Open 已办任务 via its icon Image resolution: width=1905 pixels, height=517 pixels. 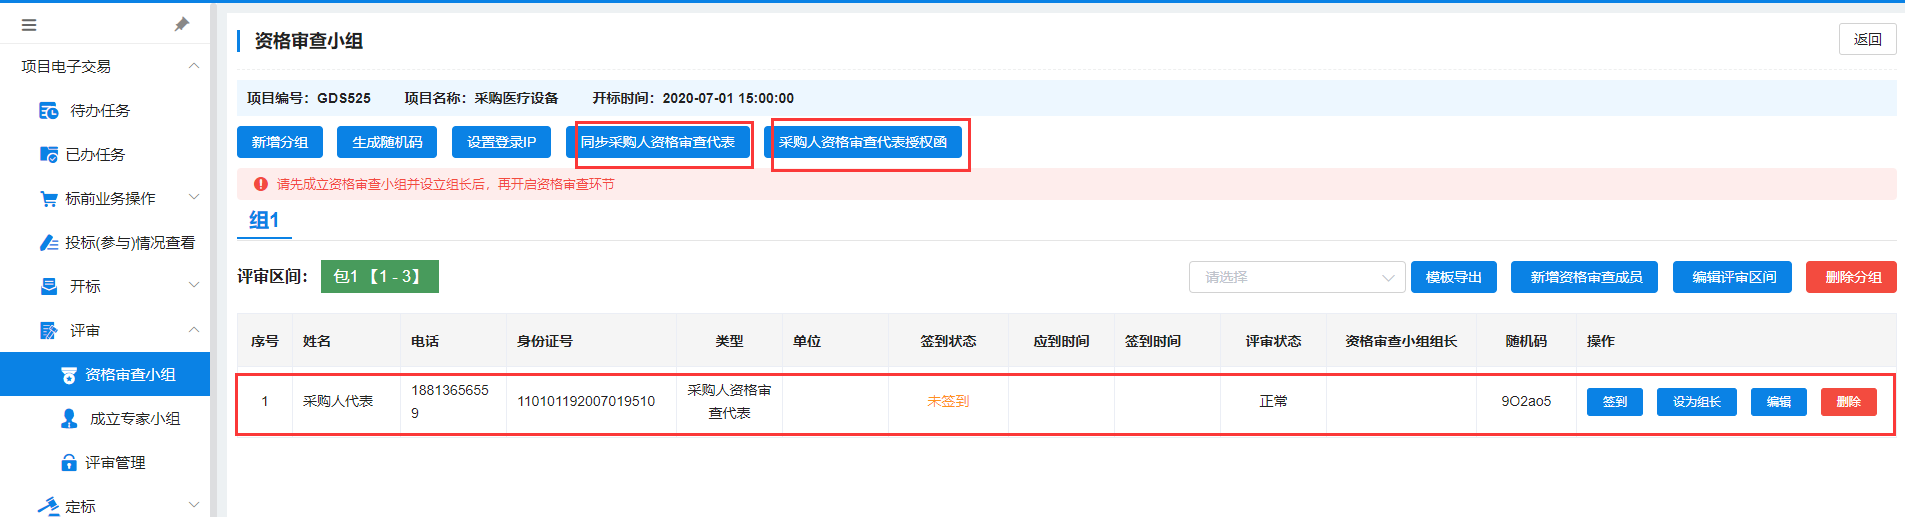tap(48, 155)
